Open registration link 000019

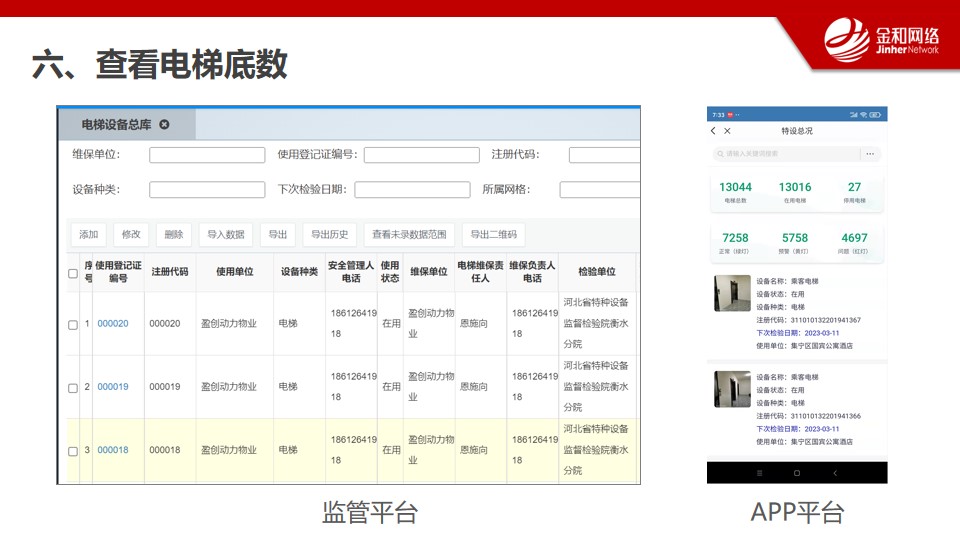[x=113, y=387]
